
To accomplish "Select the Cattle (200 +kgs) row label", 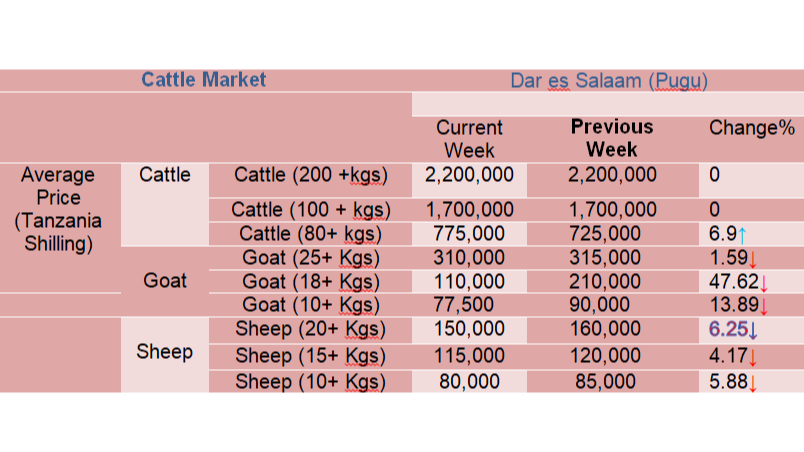I will click(x=311, y=175).
